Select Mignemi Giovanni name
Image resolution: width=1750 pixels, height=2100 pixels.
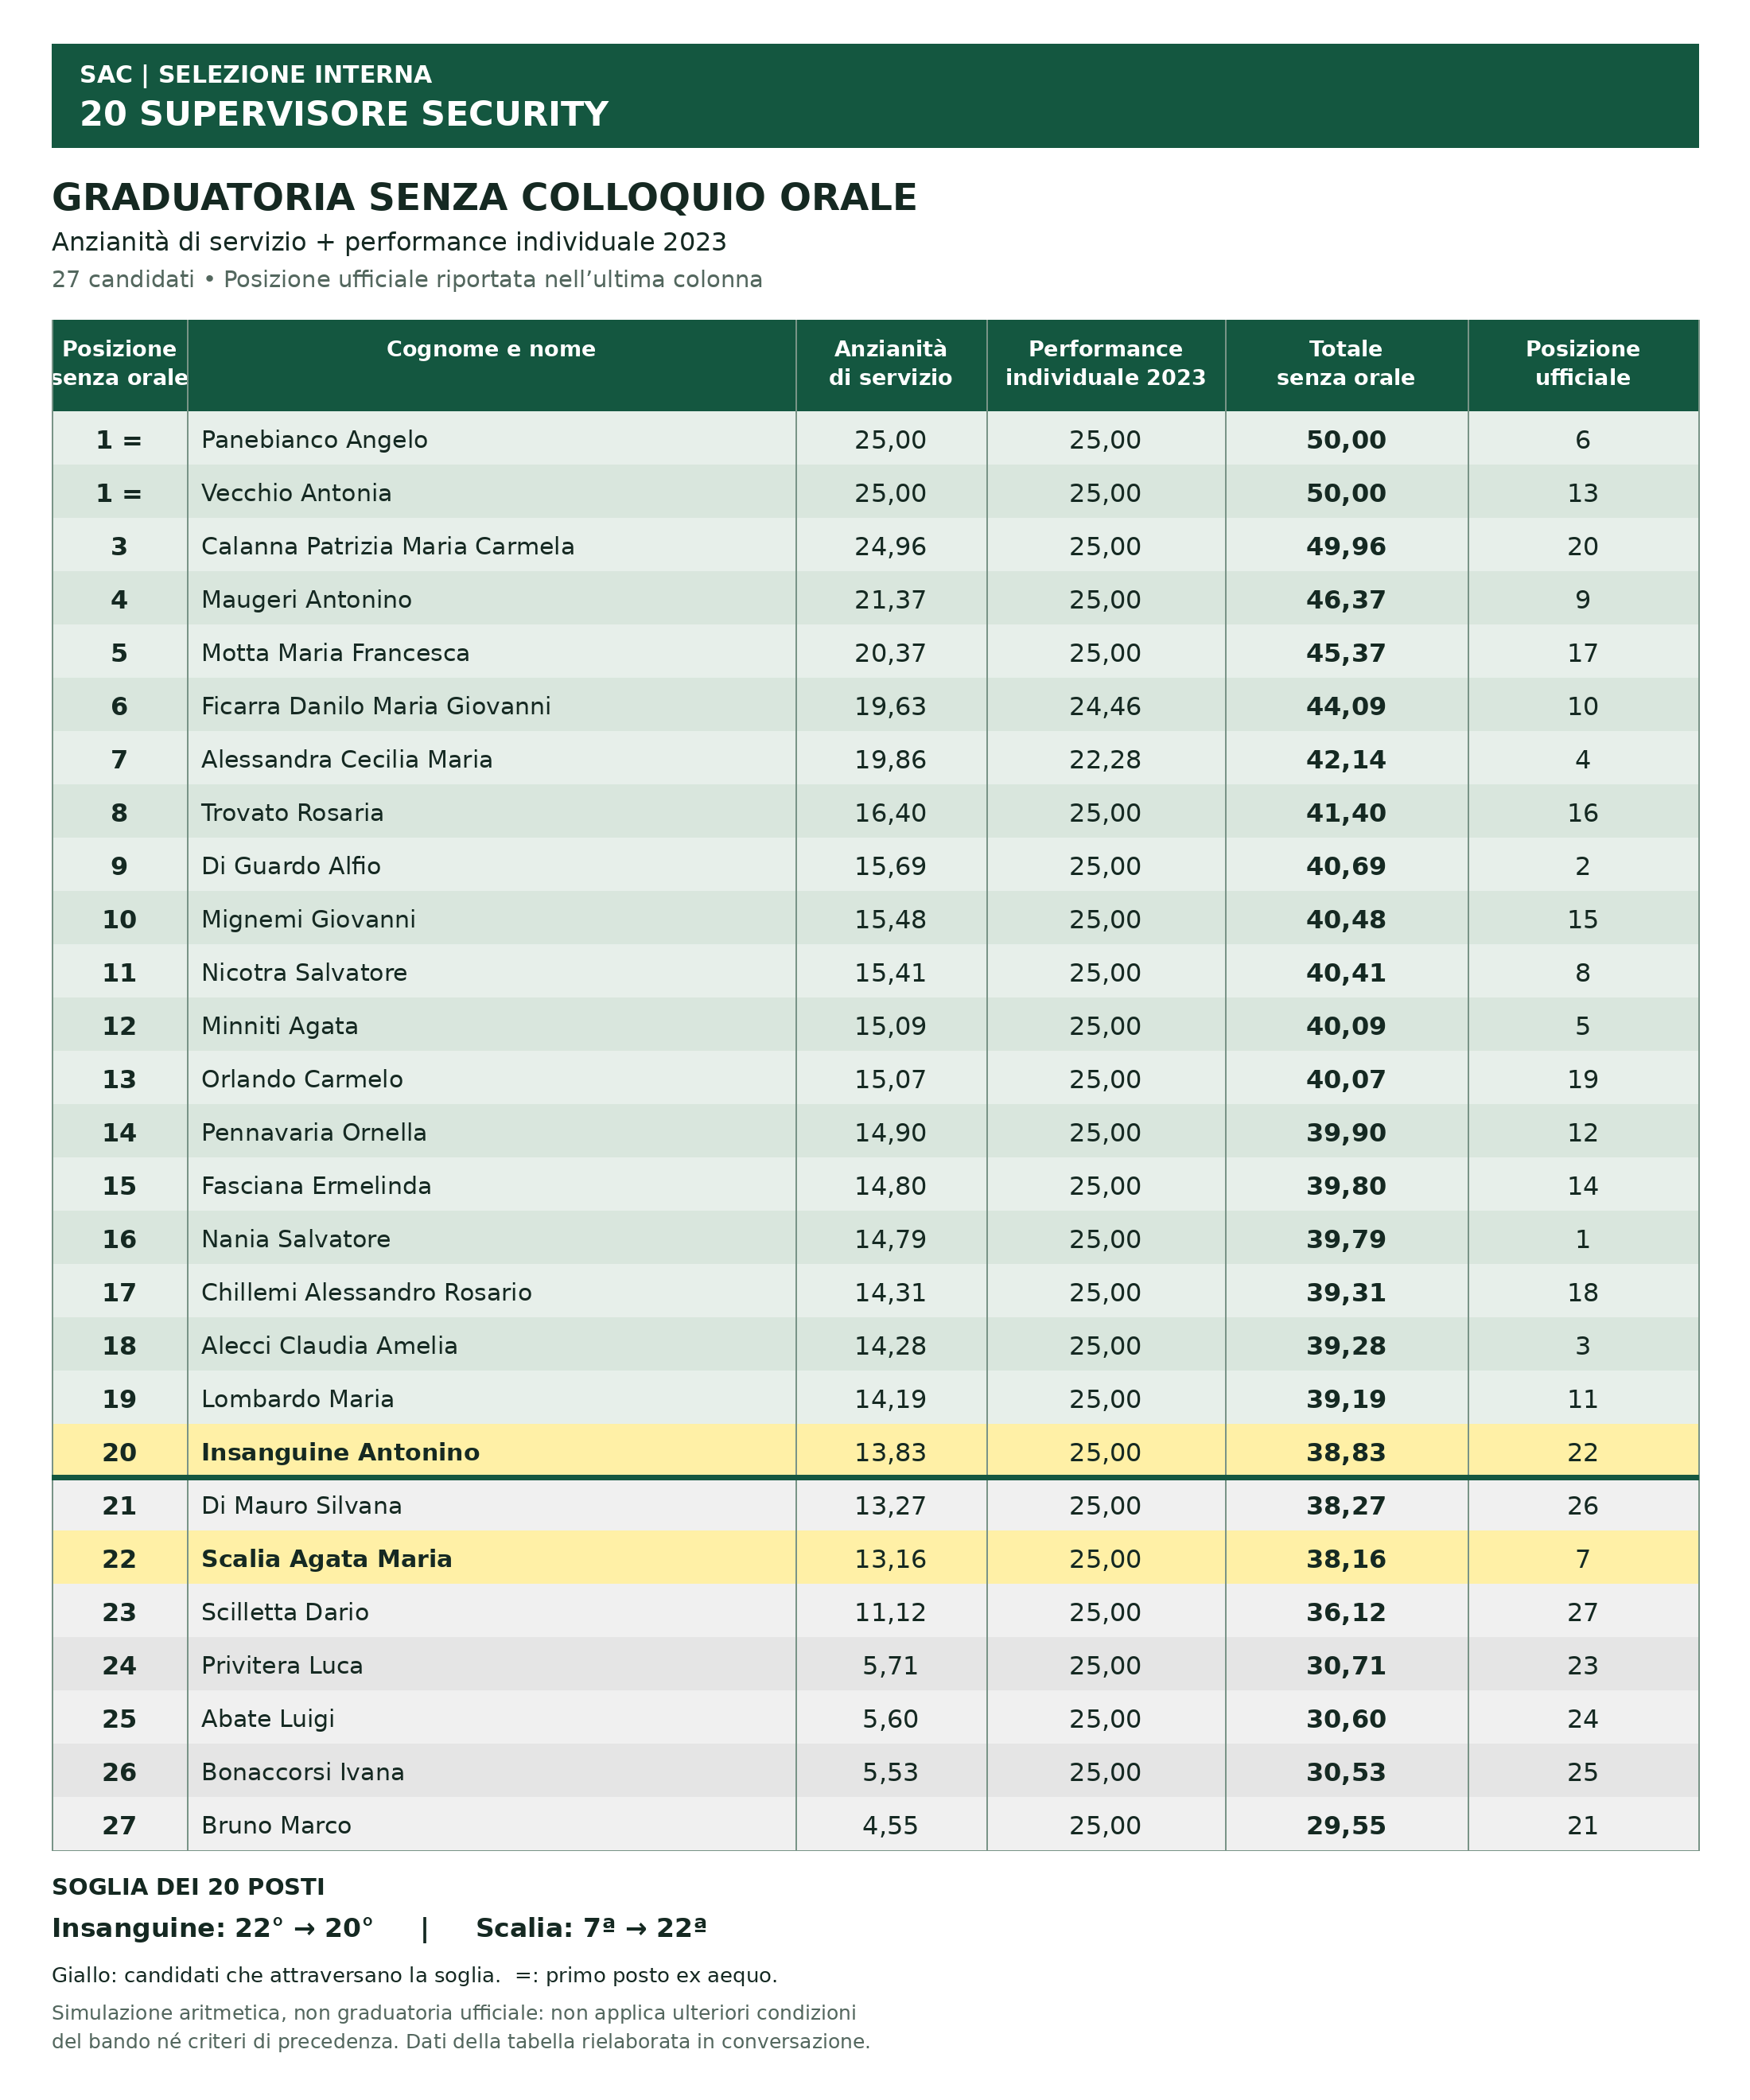[x=308, y=920]
